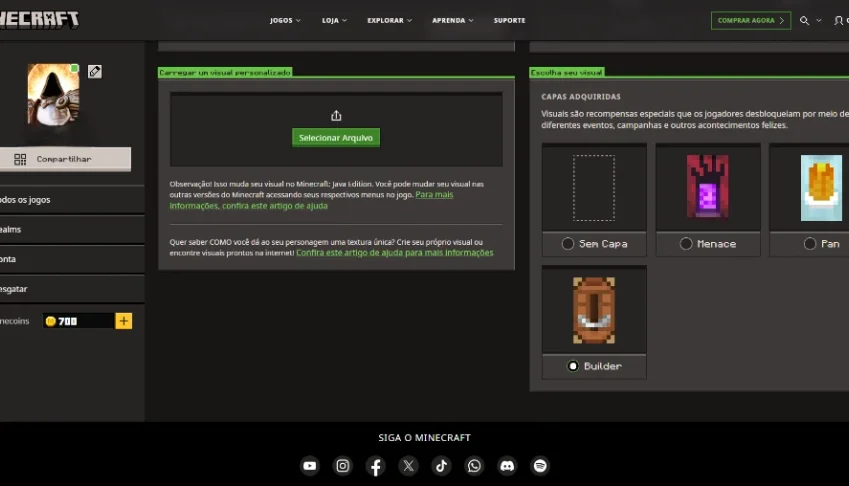Click the 'Capas Adquiridas' heading

click(581, 97)
